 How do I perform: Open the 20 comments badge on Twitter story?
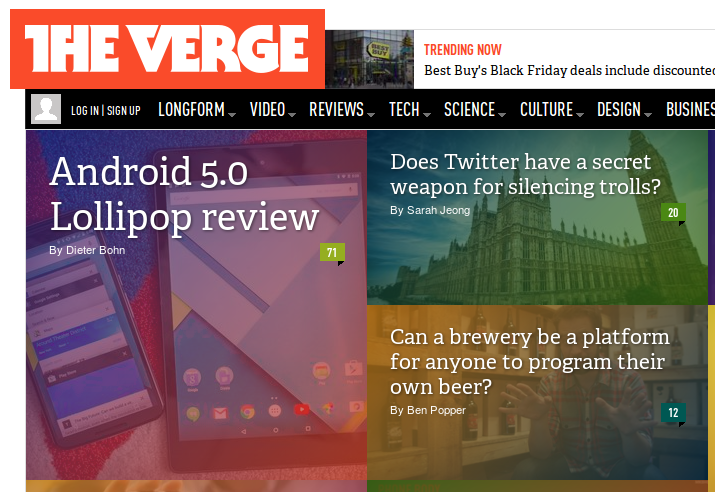click(674, 214)
